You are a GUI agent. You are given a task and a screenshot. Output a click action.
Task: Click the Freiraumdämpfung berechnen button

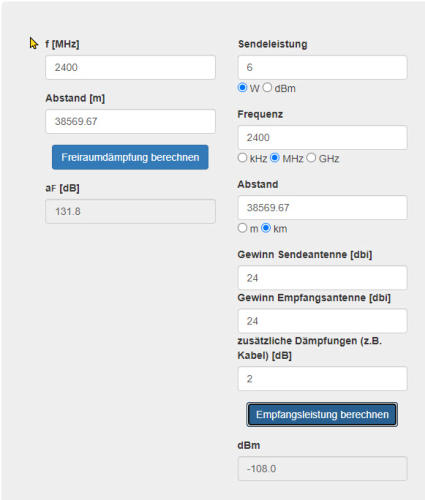tap(130, 157)
